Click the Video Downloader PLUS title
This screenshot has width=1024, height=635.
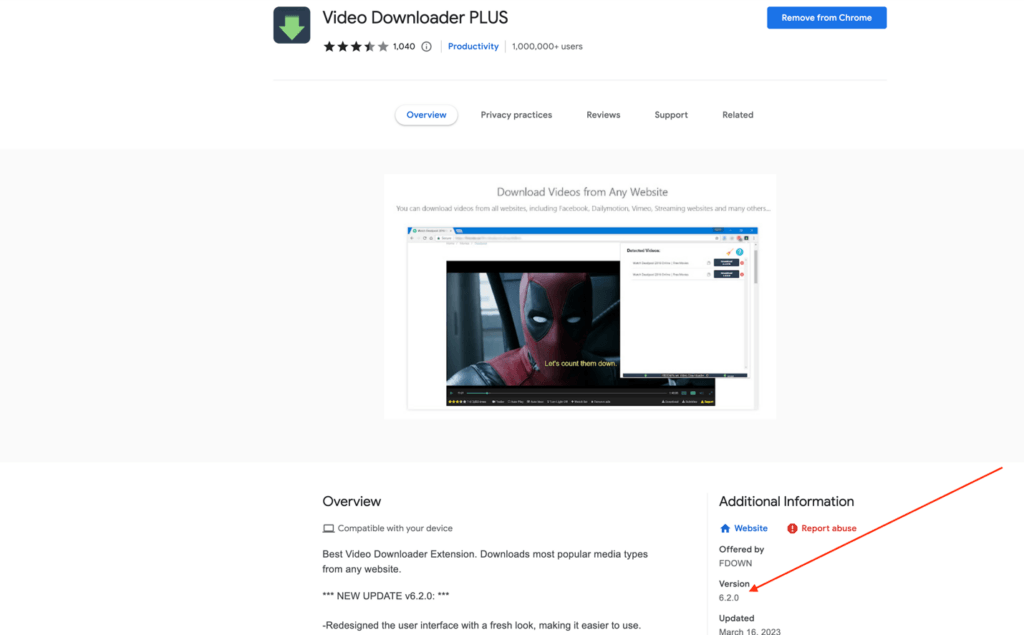[415, 18]
